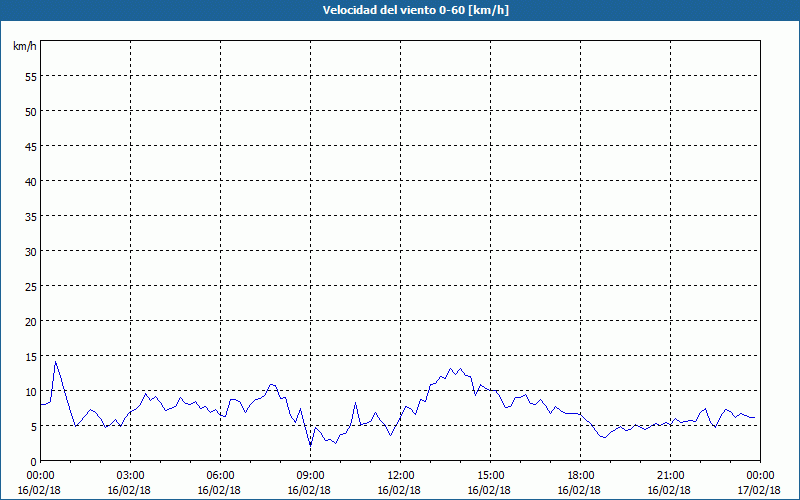Click the "km/h" axis unit label

tap(24, 46)
